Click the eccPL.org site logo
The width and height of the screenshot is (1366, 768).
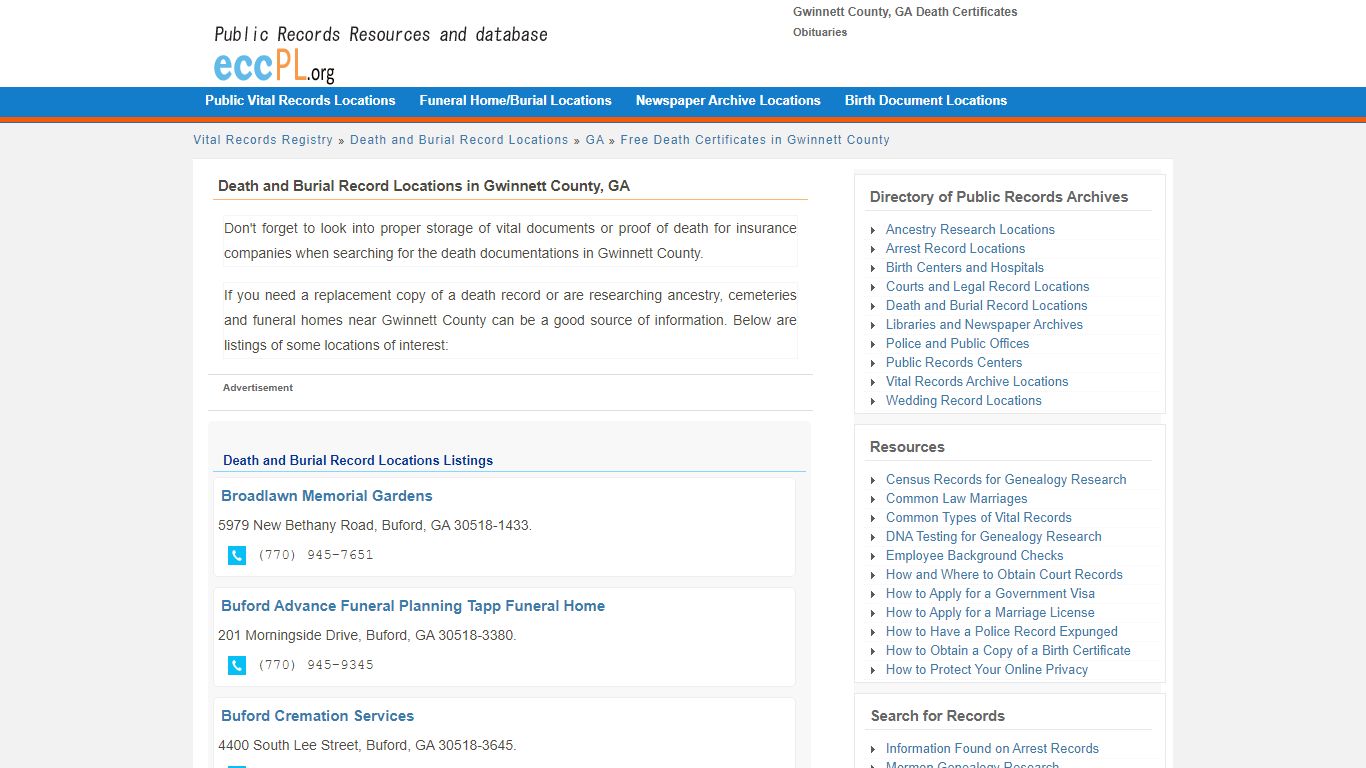274,66
